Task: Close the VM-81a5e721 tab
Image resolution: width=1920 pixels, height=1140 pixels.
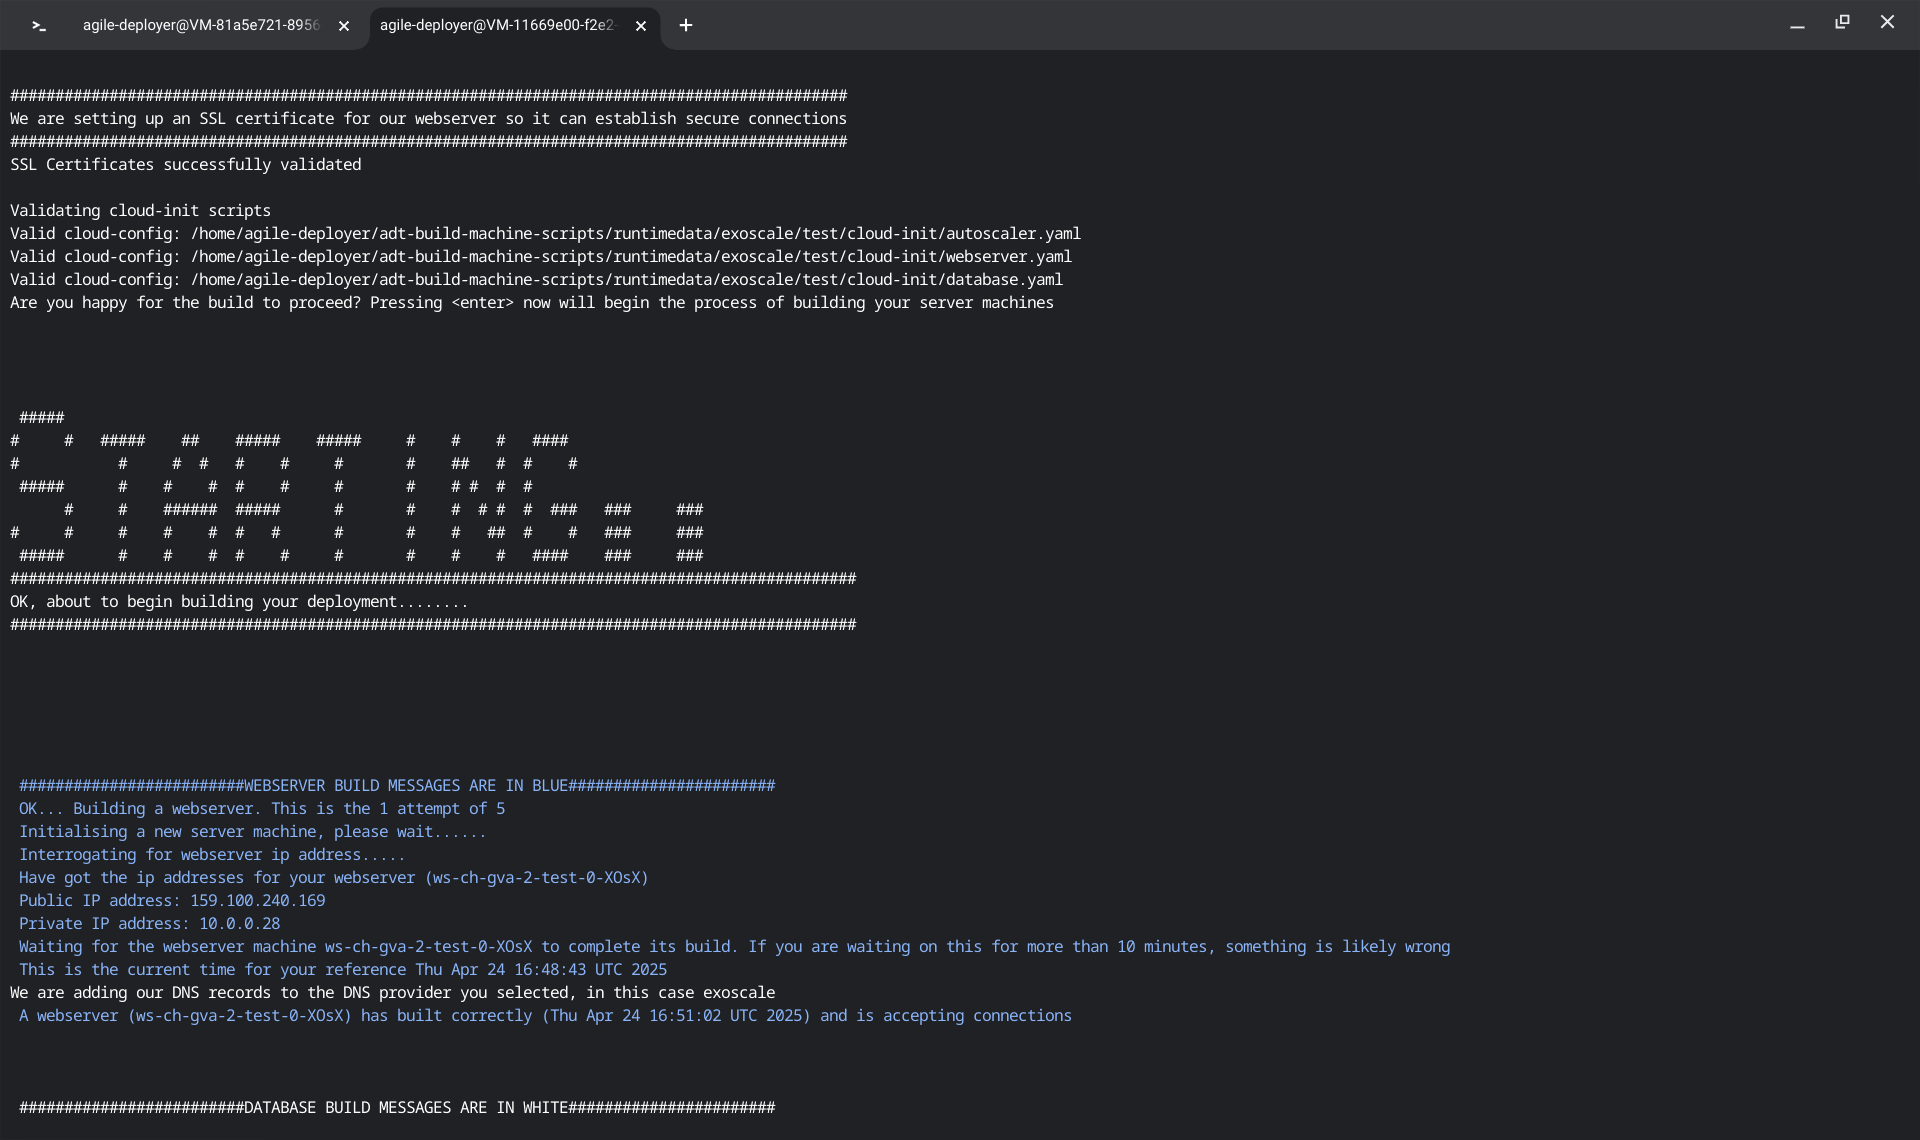Action: click(344, 26)
